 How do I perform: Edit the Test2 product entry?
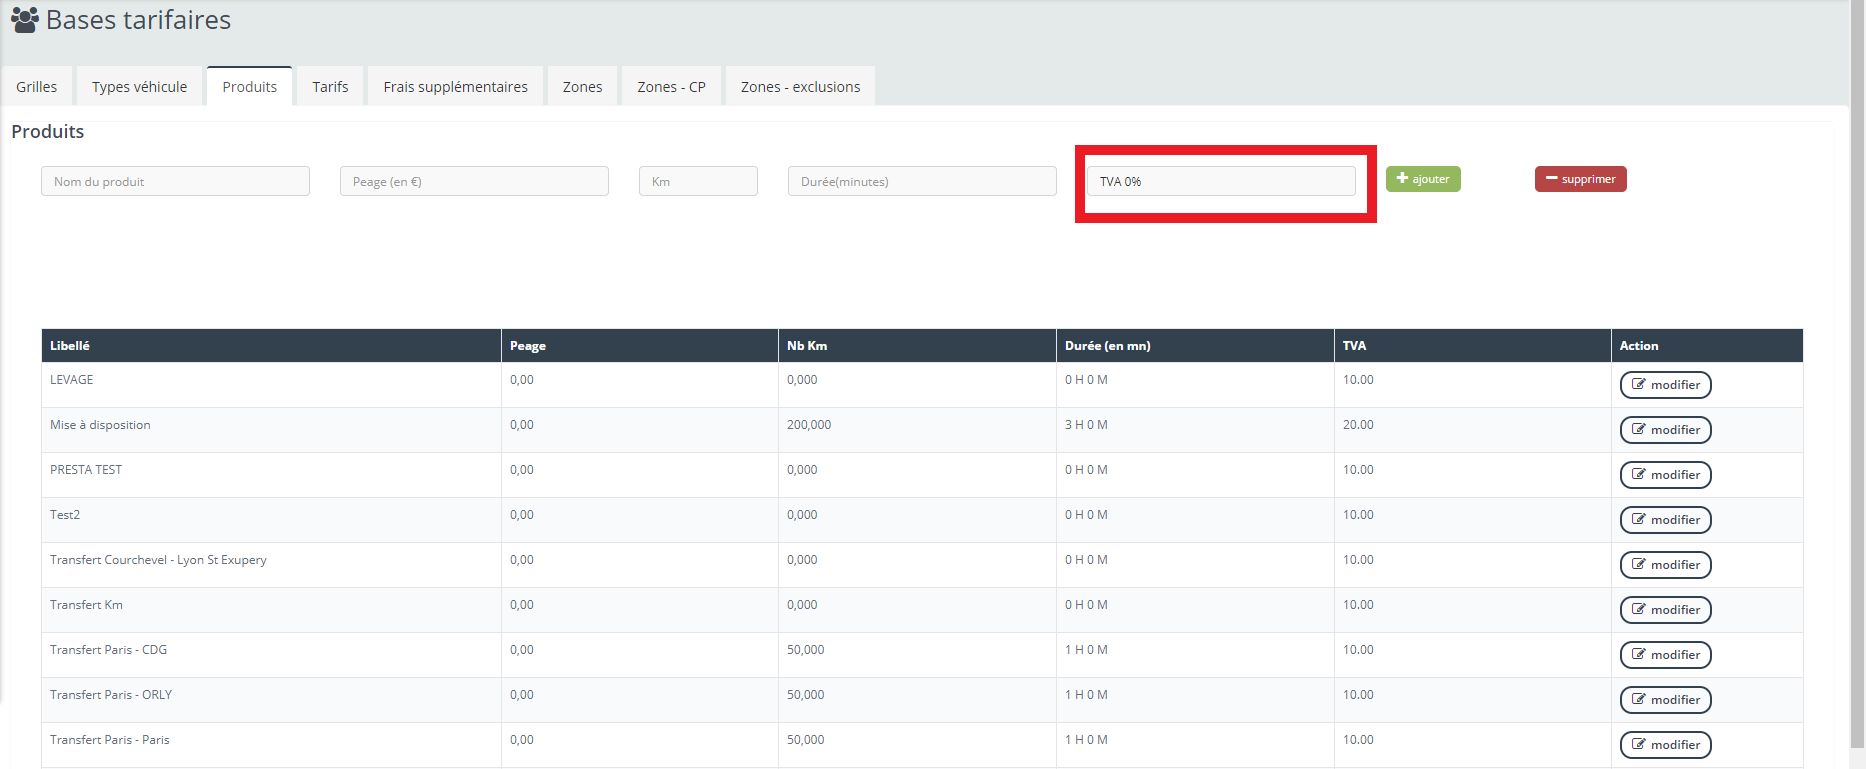click(1665, 520)
